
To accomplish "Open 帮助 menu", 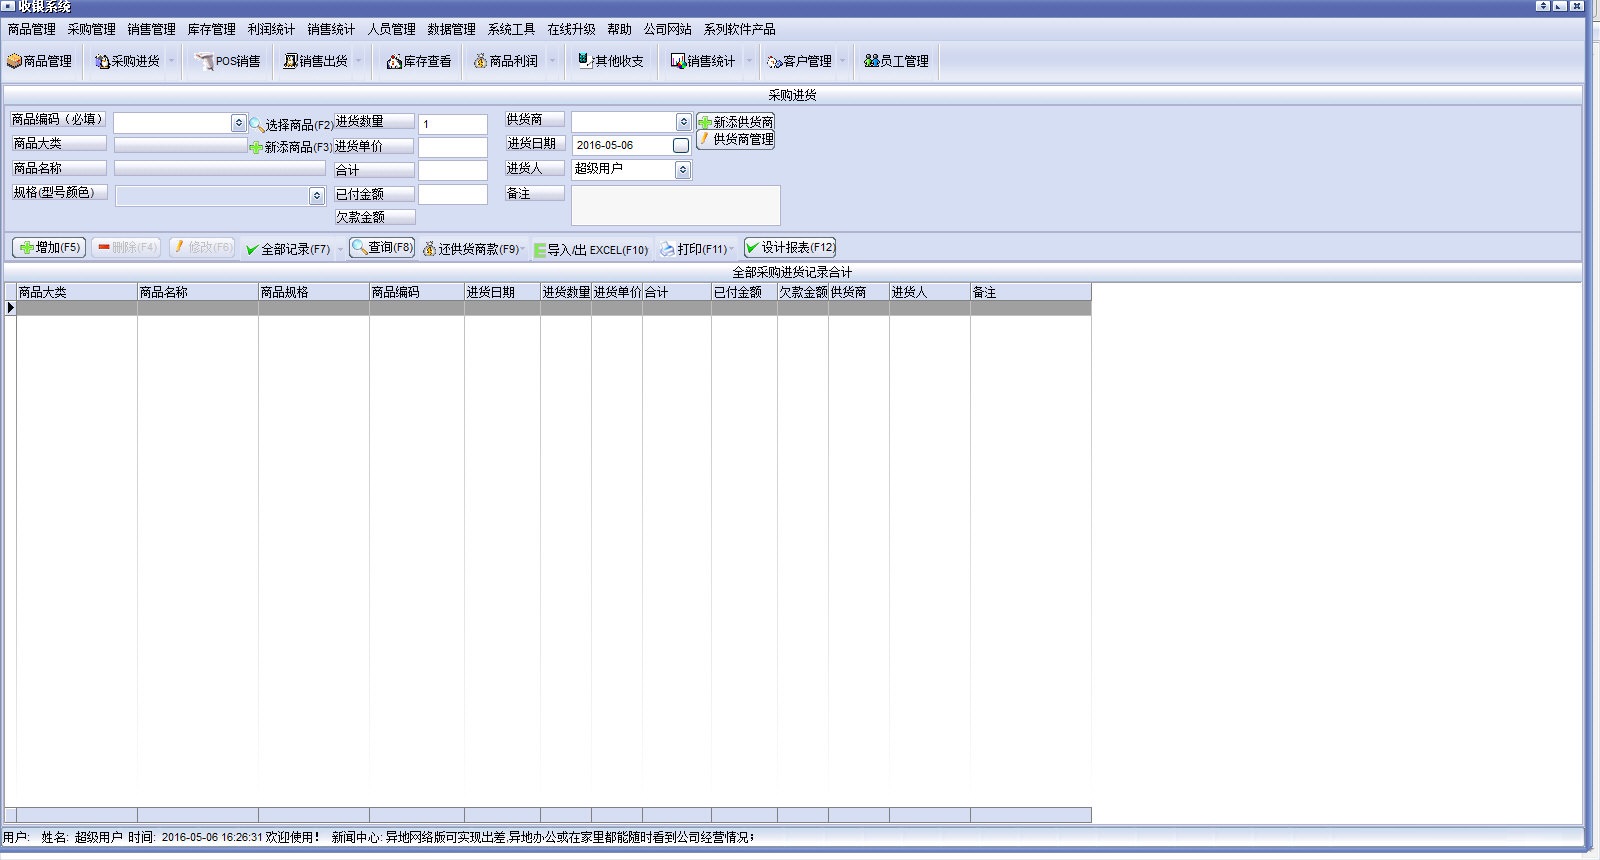I will click(620, 29).
